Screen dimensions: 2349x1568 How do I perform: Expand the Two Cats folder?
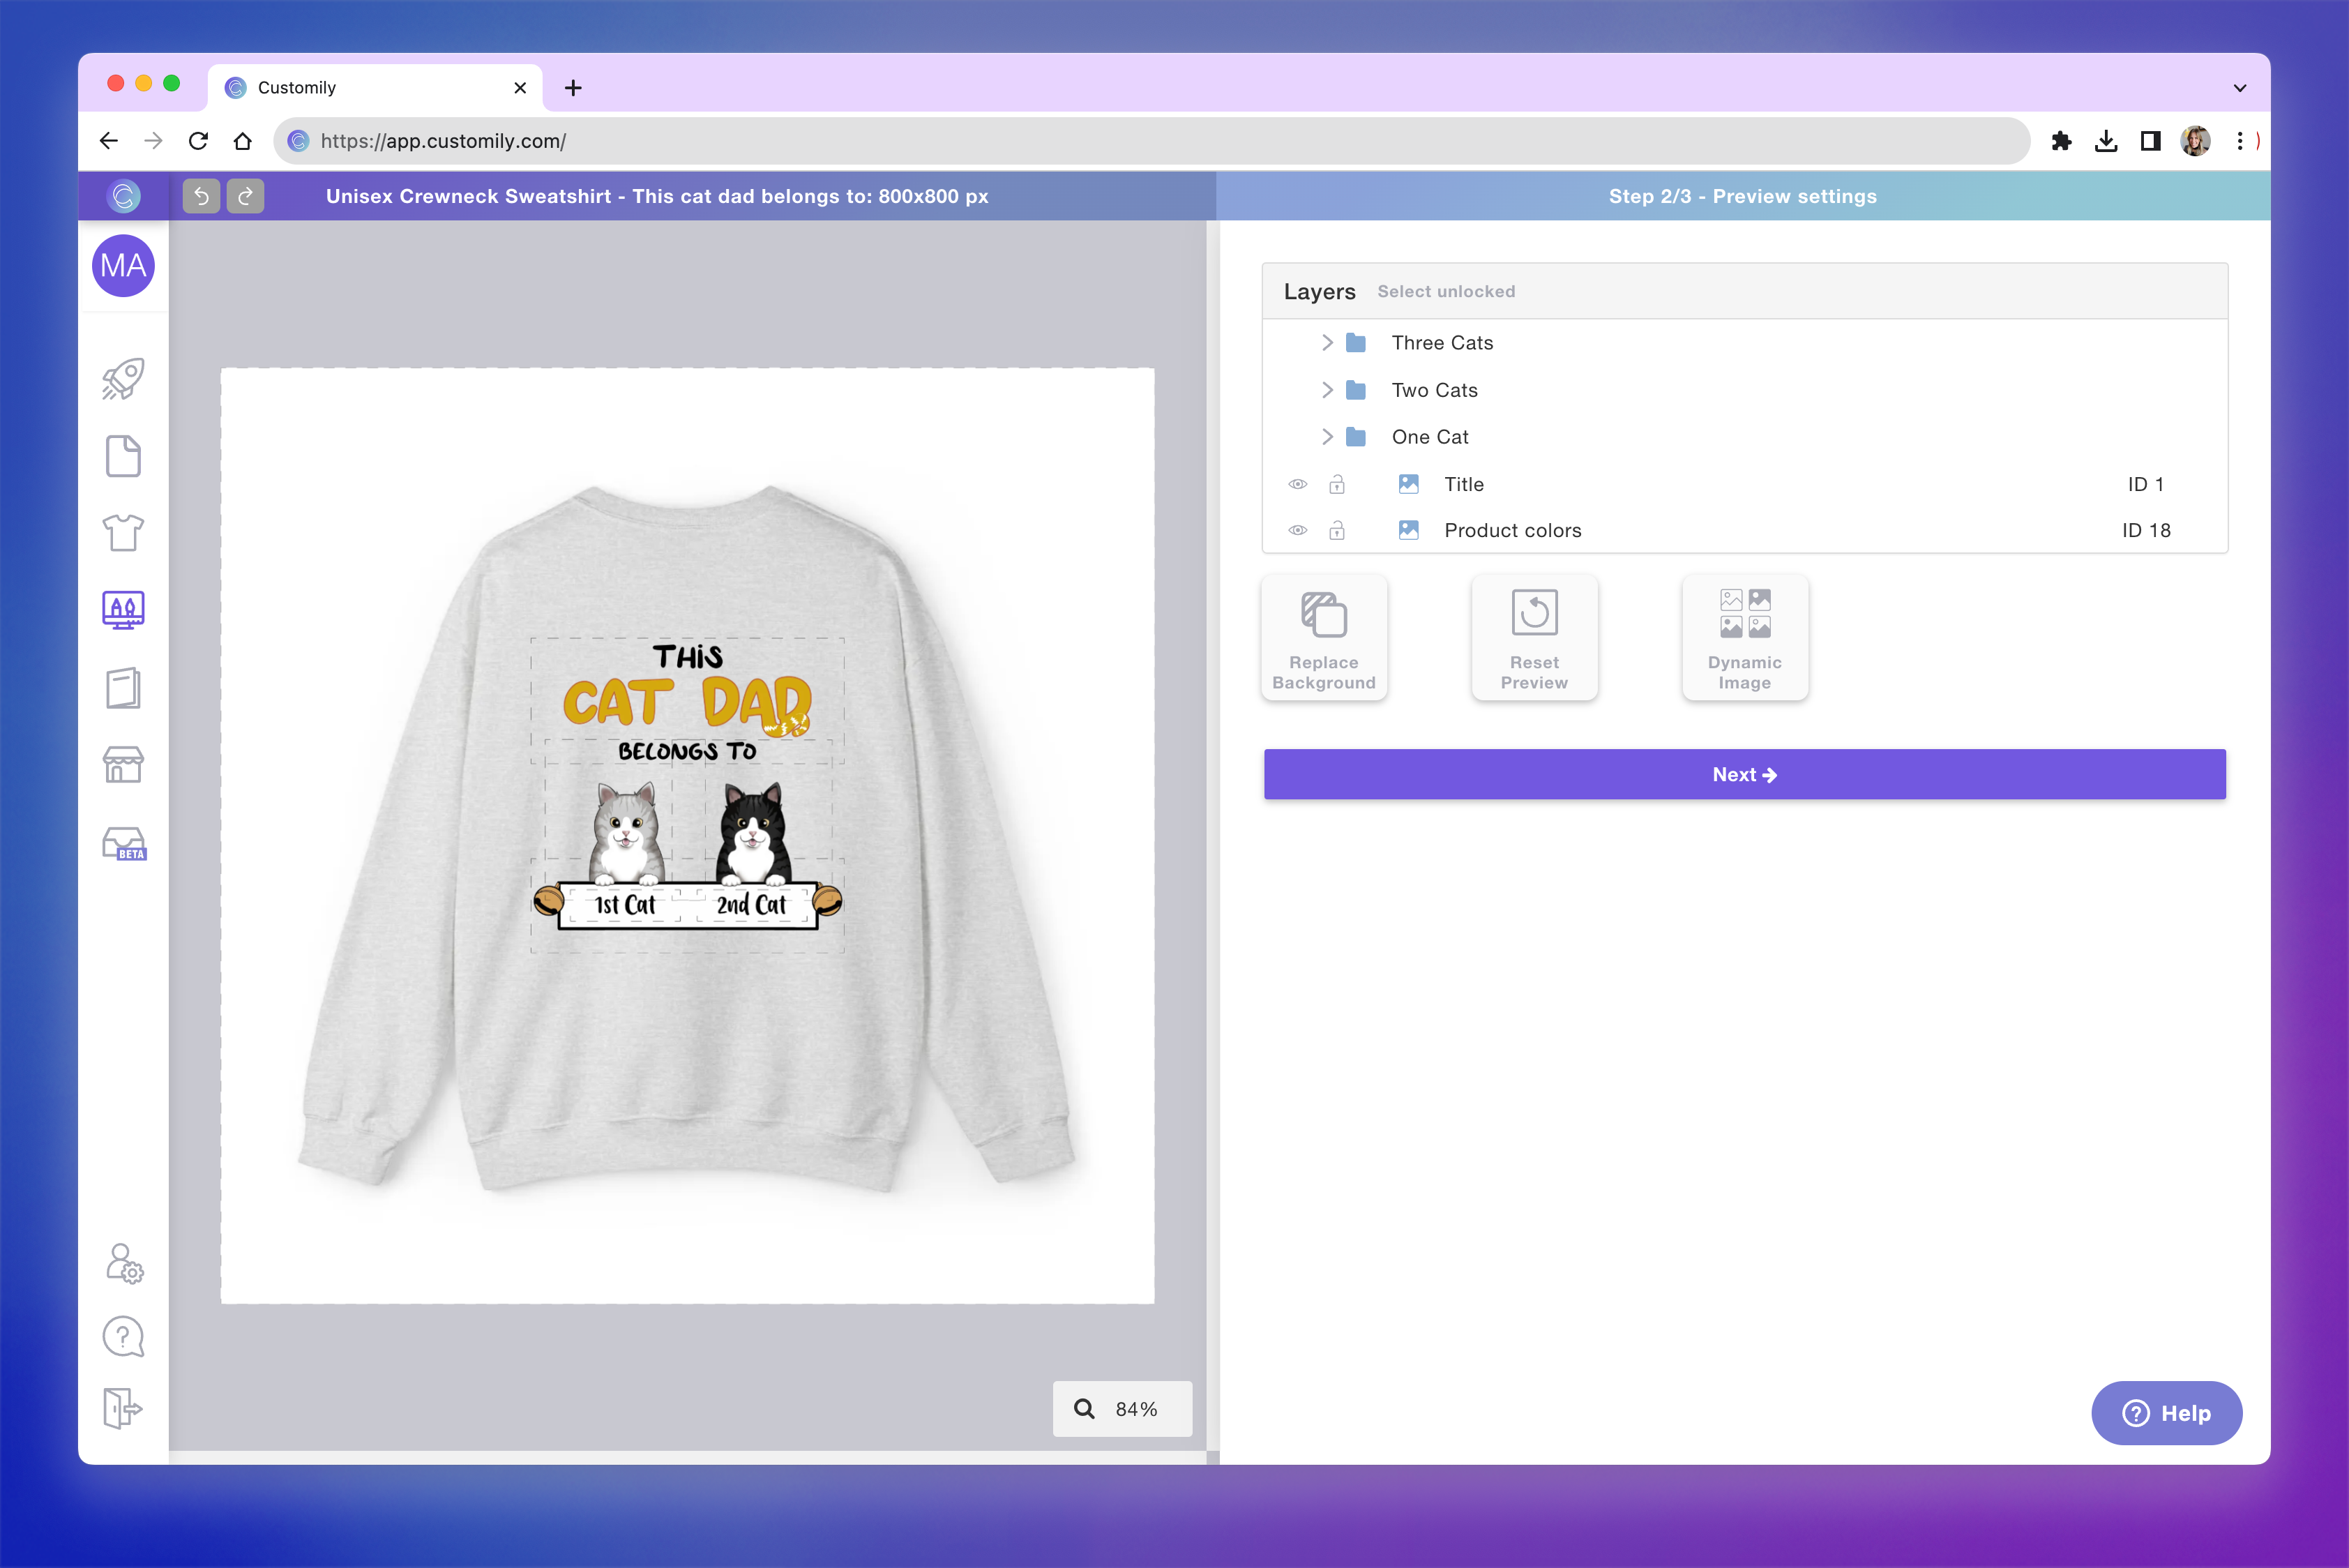[1328, 390]
